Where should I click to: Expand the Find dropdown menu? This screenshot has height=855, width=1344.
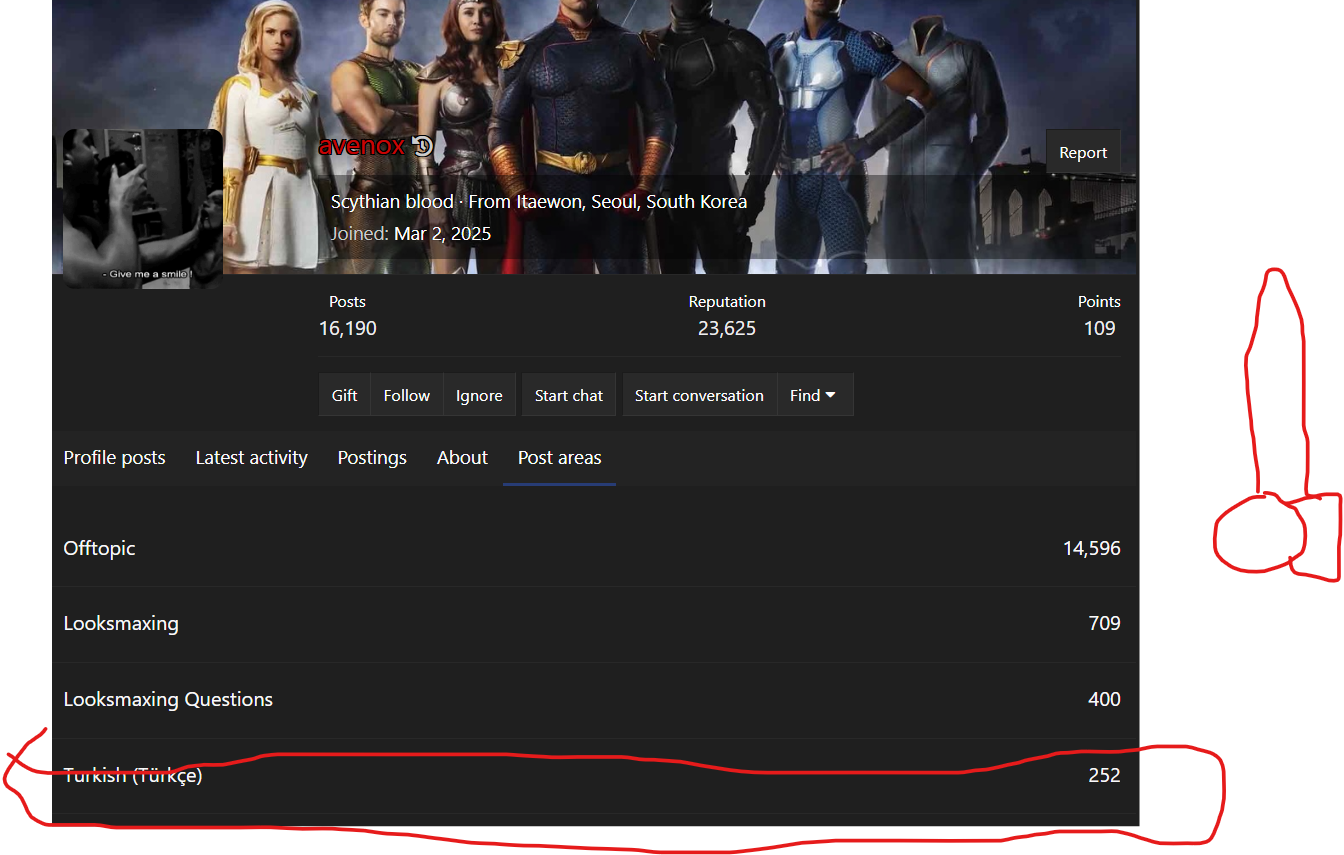coord(815,395)
